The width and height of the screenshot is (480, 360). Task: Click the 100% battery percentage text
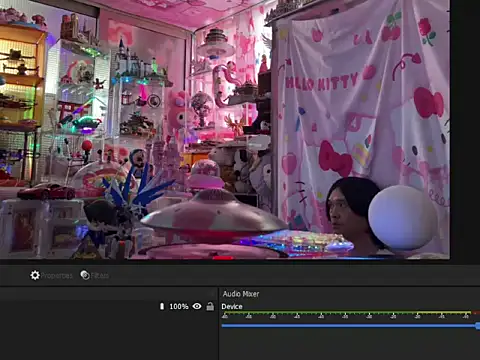click(x=179, y=306)
